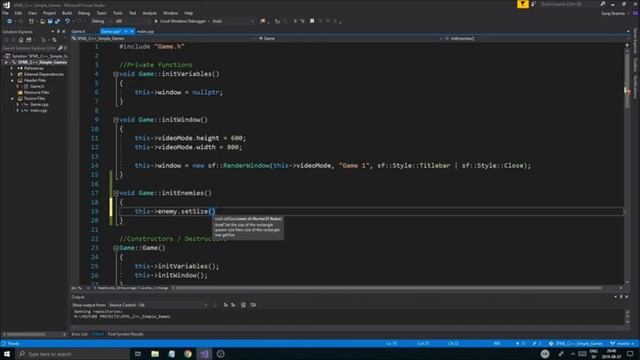
Task: Click the notifications flag icon in title bar
Action: click(522, 4)
